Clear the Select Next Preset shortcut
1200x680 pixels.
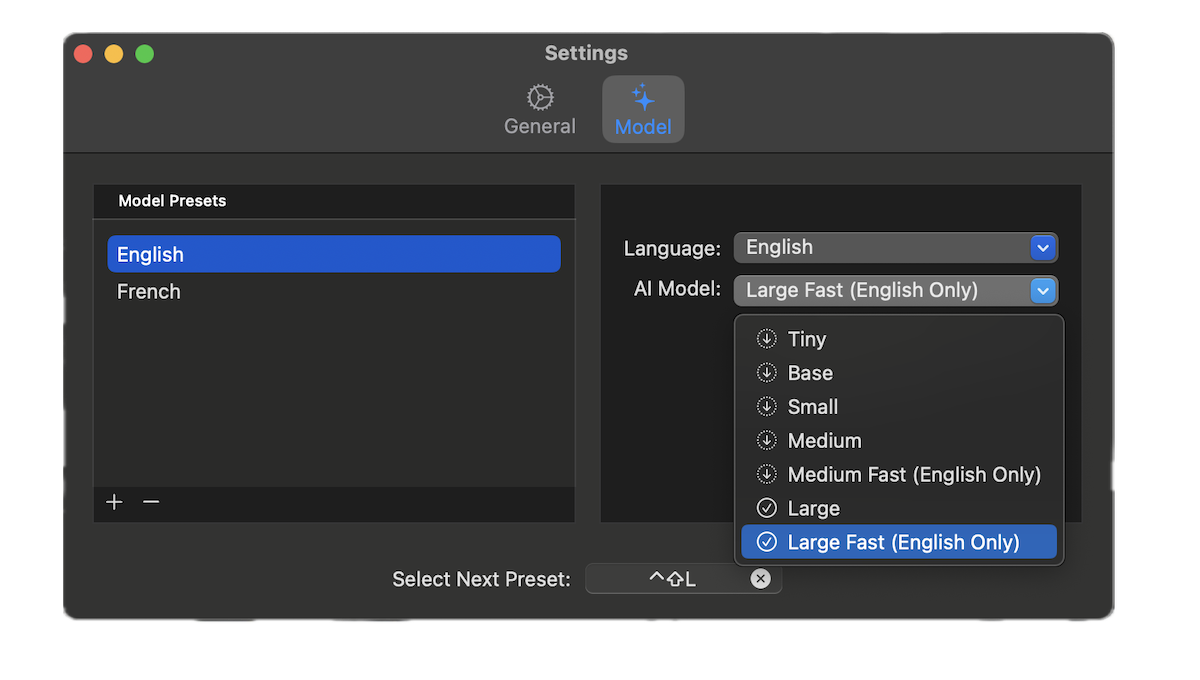[x=761, y=579]
